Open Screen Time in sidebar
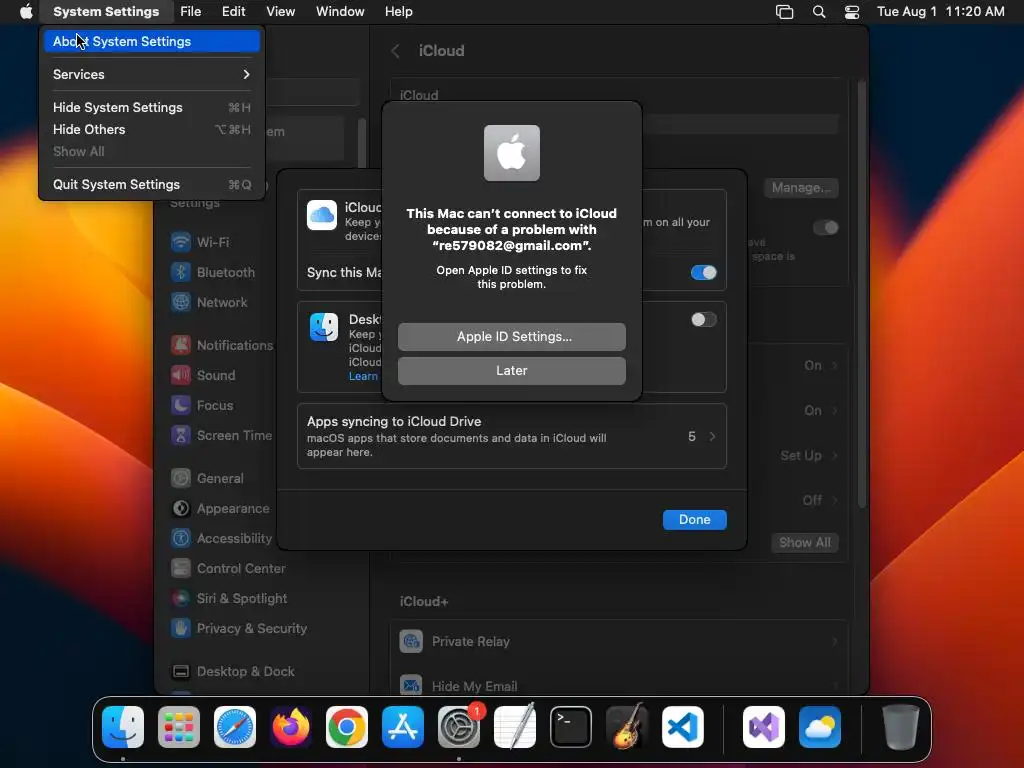Viewport: 1024px width, 768px height. (x=221, y=436)
